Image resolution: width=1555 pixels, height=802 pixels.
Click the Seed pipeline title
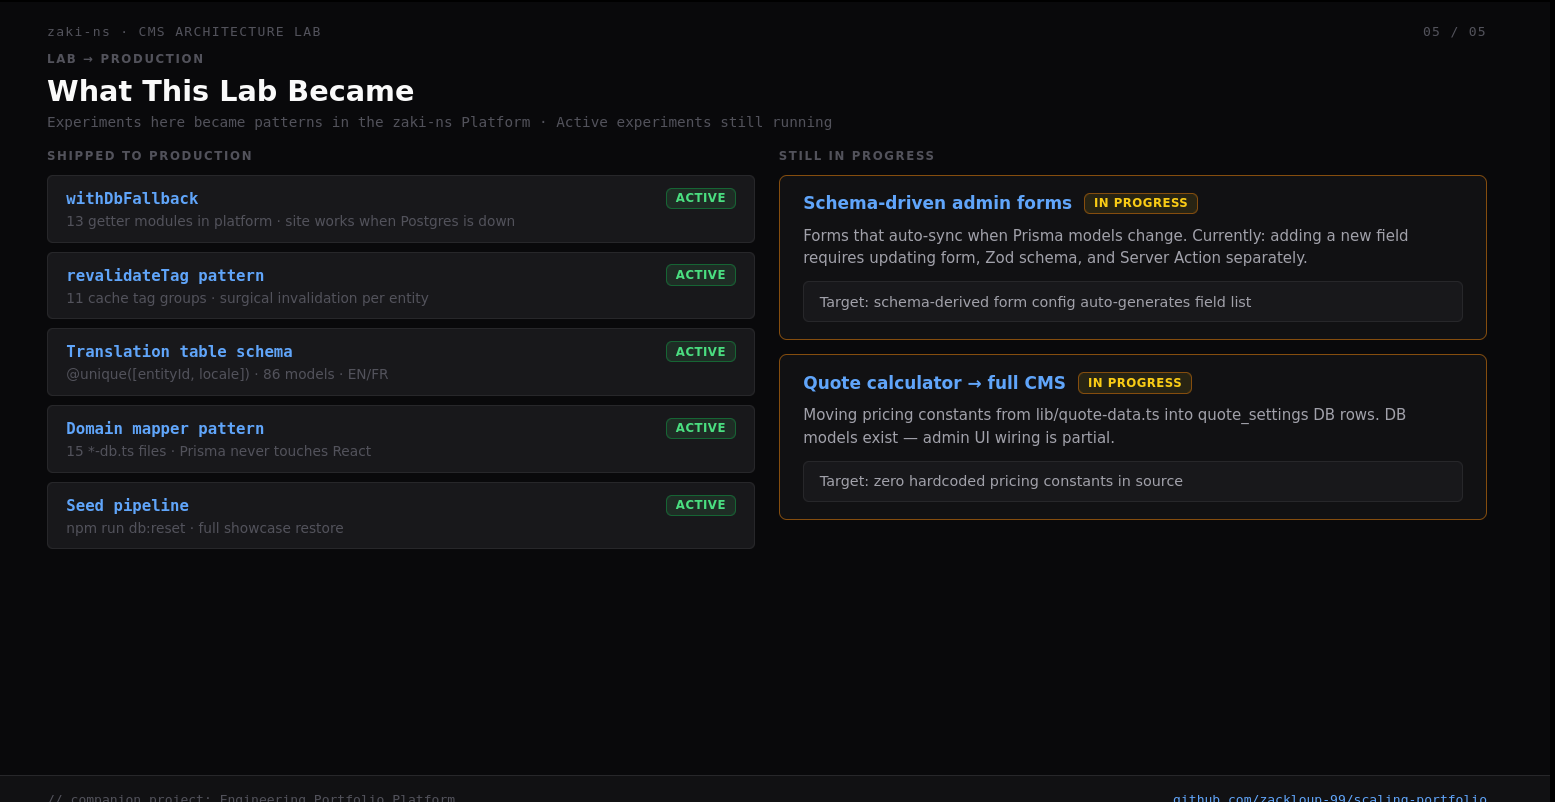pos(127,505)
